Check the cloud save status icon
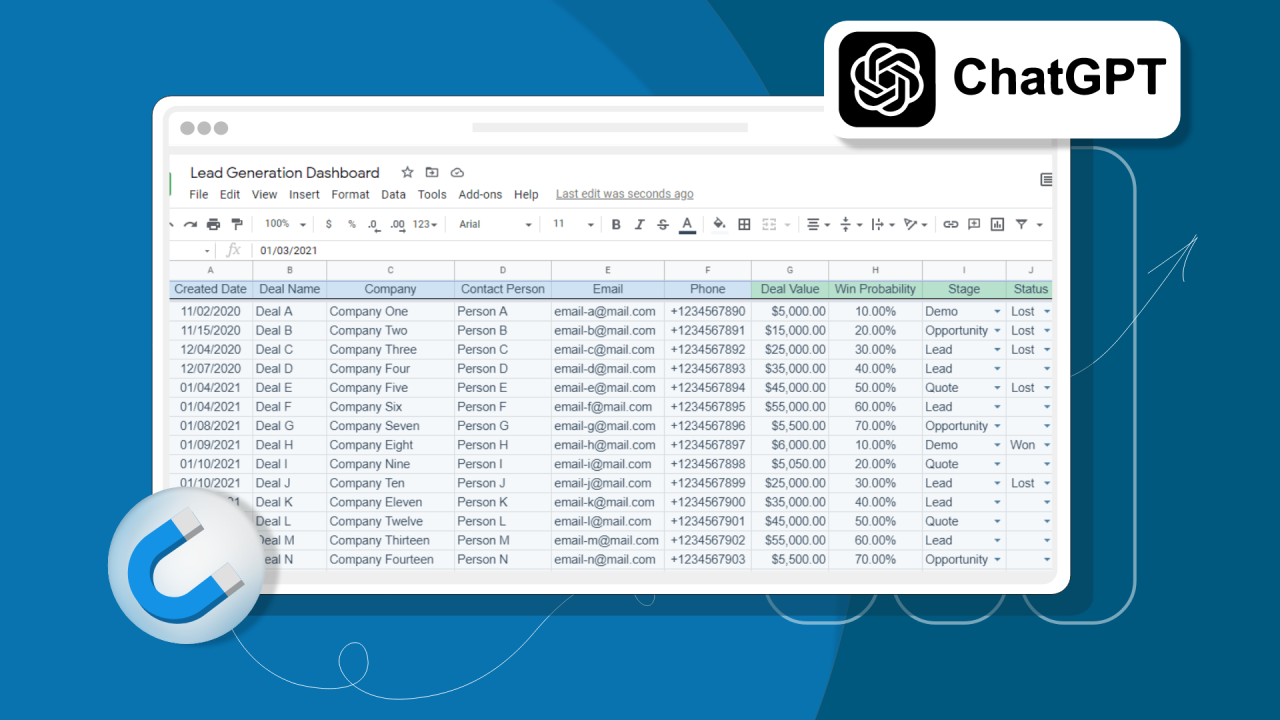The image size is (1280, 720). (x=457, y=172)
